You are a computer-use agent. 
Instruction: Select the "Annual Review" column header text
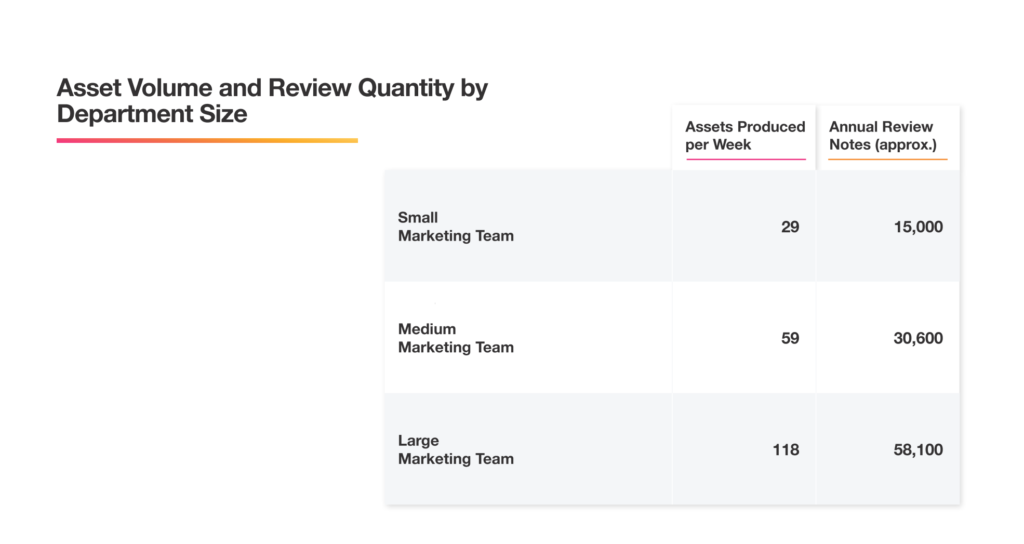[881, 127]
